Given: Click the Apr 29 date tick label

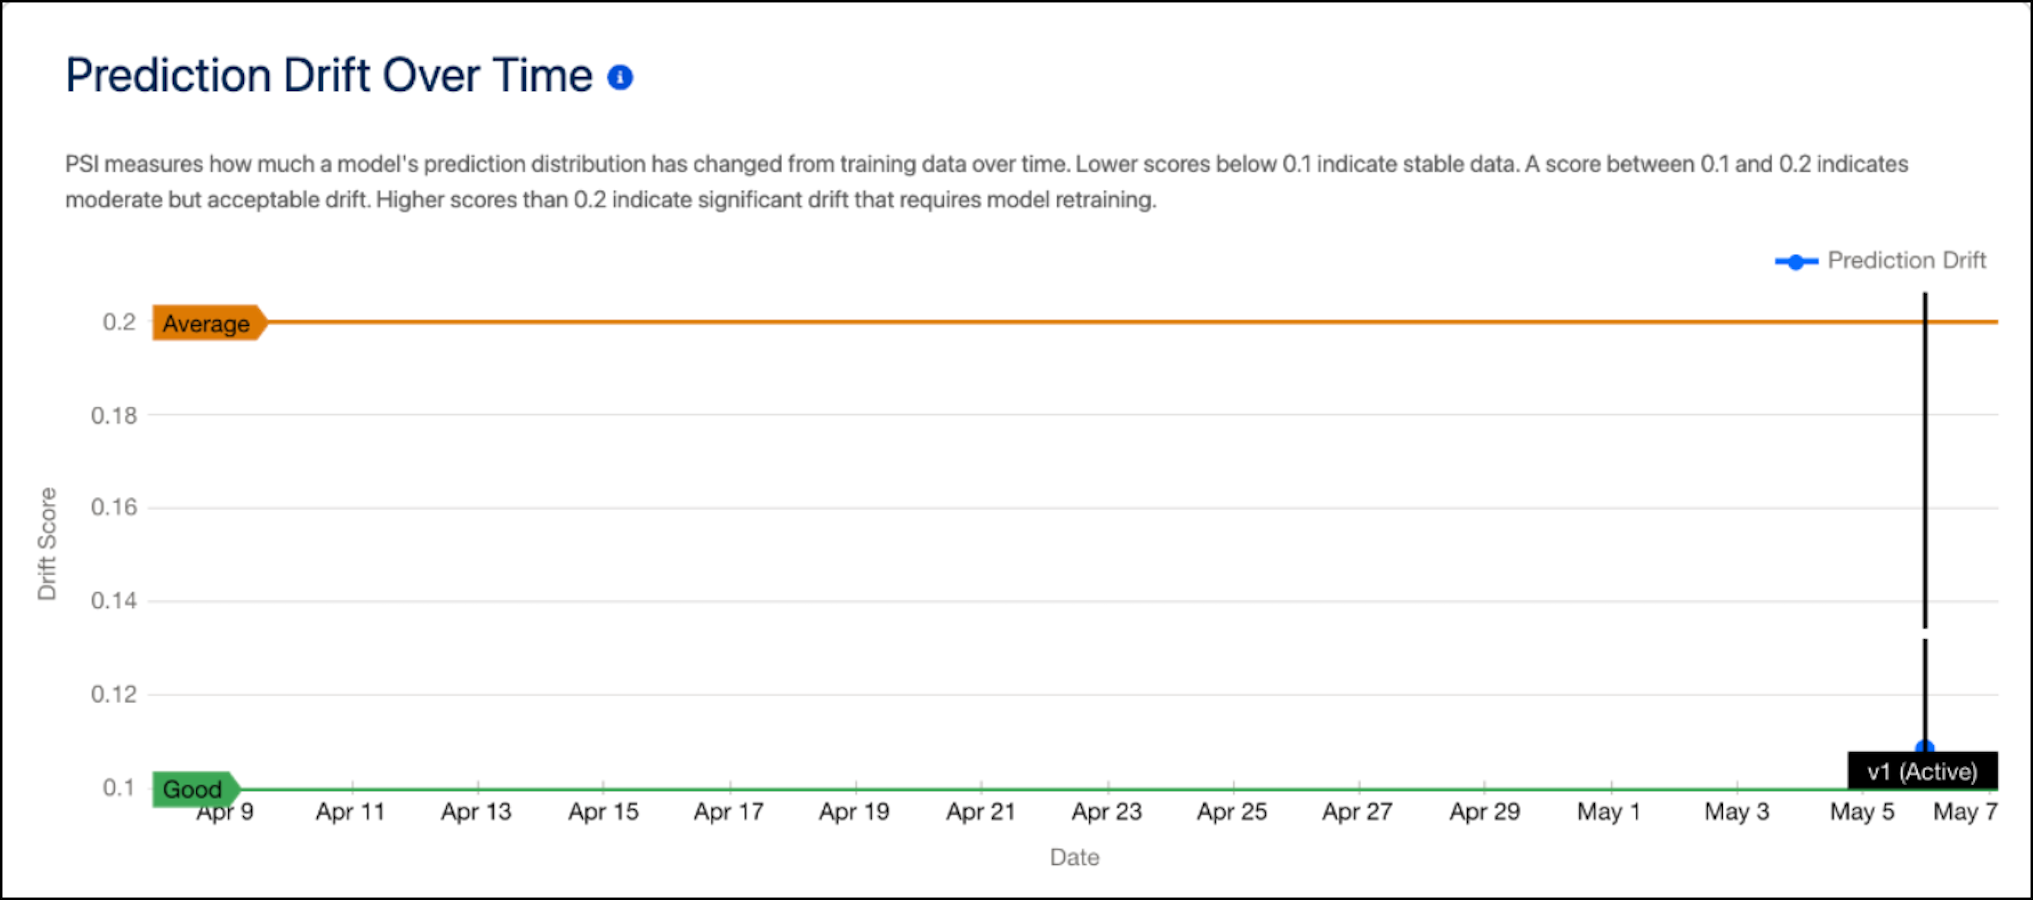Looking at the screenshot, I should click(x=1485, y=812).
